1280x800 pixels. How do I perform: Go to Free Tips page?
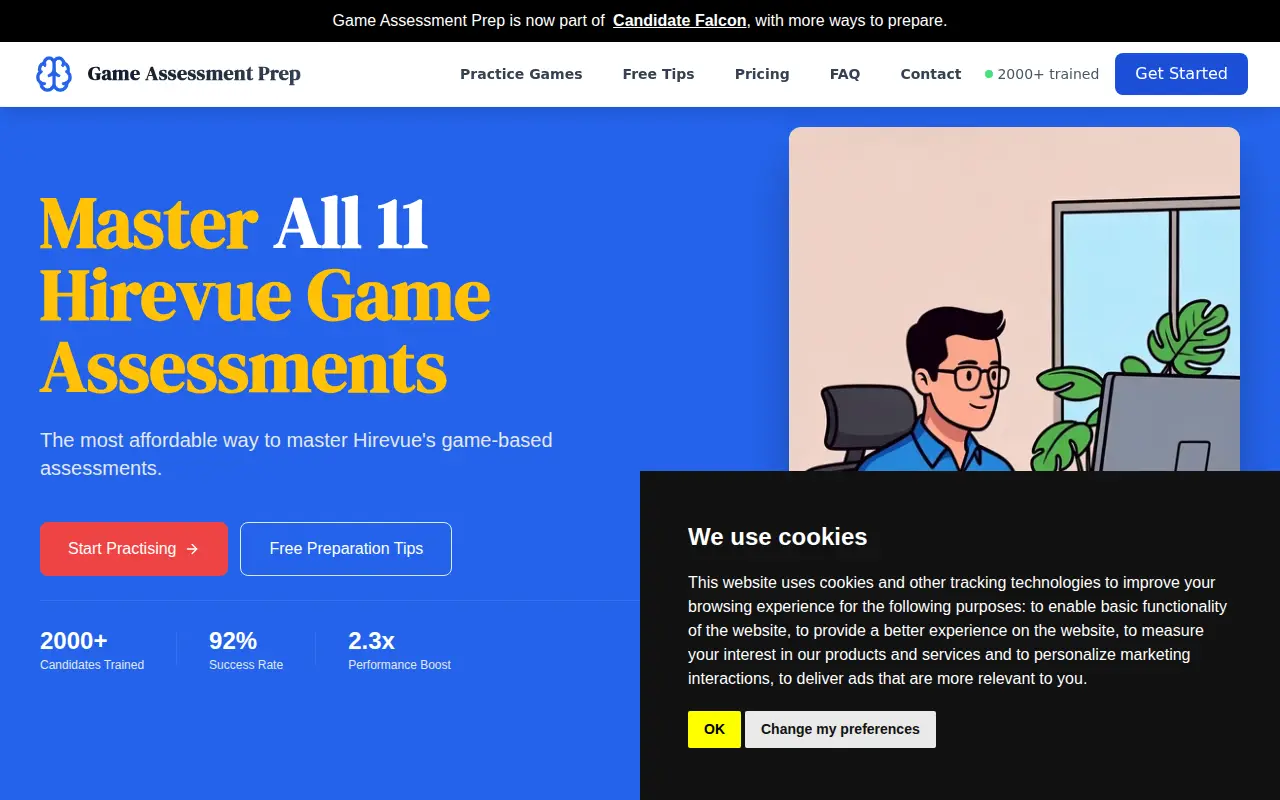pos(658,74)
